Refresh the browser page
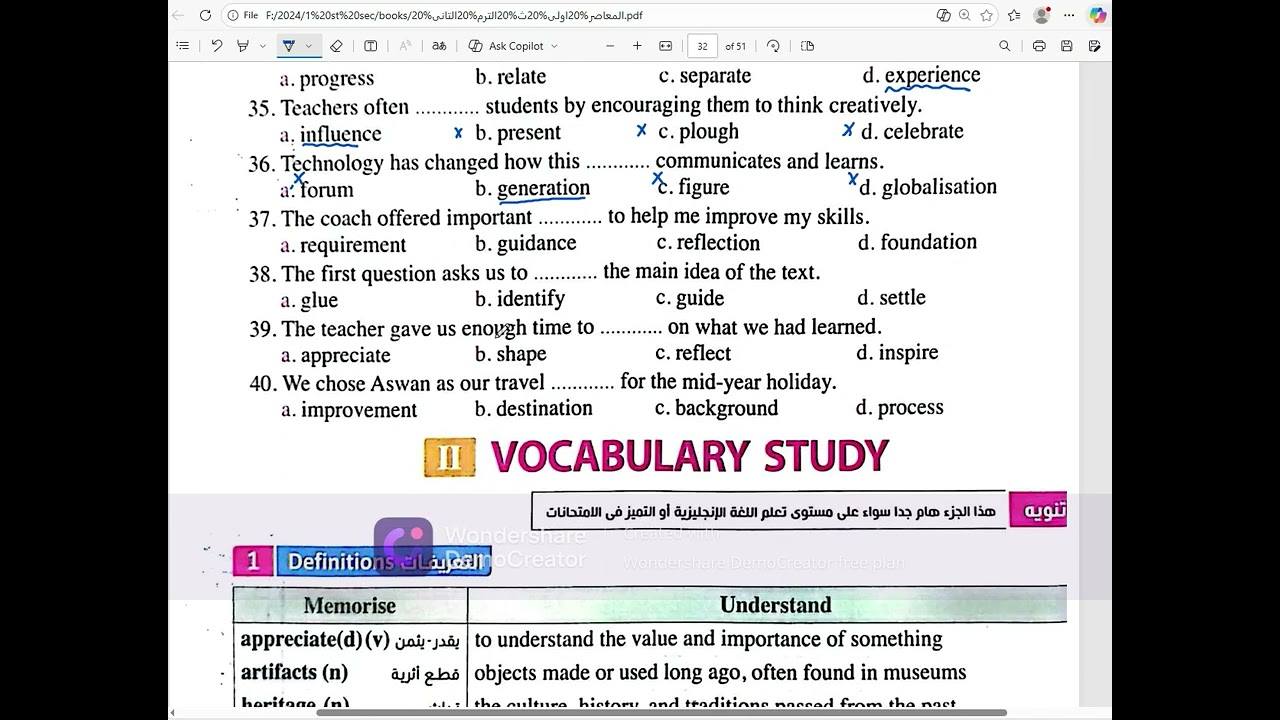Image resolution: width=1280 pixels, height=720 pixels. 205,15
